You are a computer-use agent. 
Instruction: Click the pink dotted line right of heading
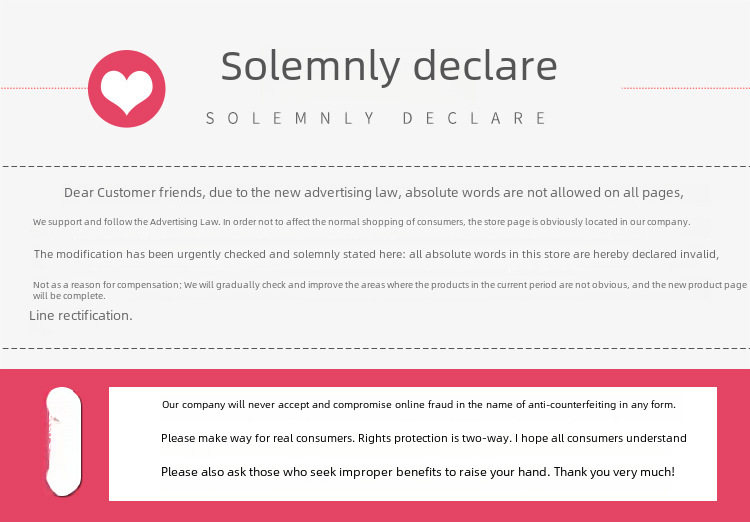click(x=685, y=88)
